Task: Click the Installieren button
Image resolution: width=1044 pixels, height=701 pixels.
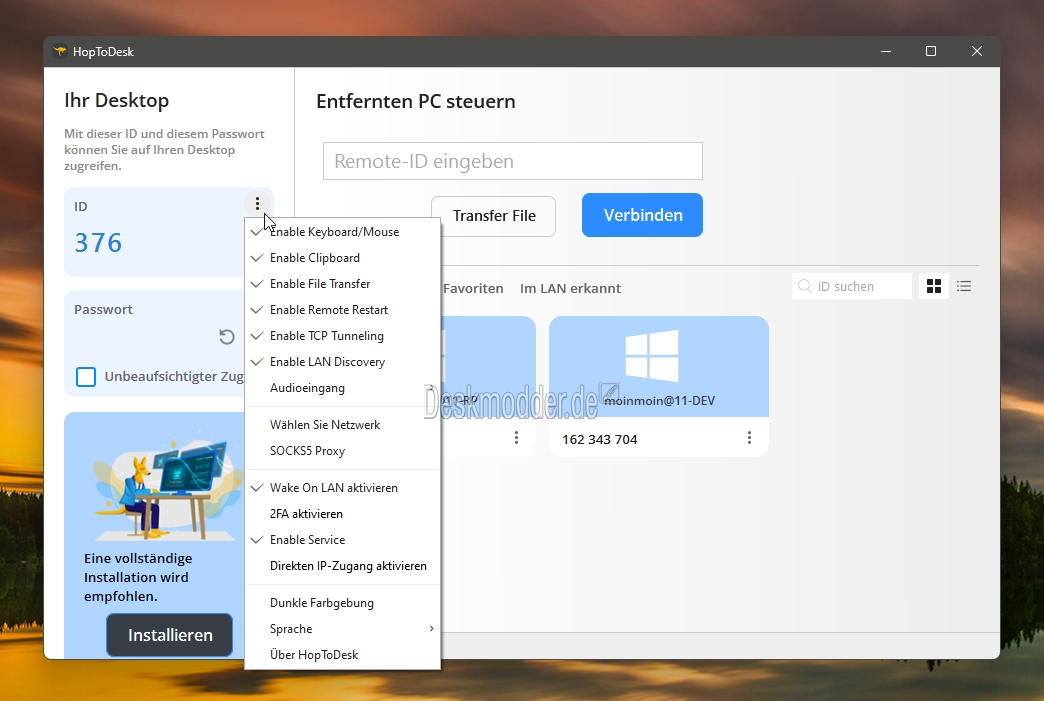Action: coord(170,635)
